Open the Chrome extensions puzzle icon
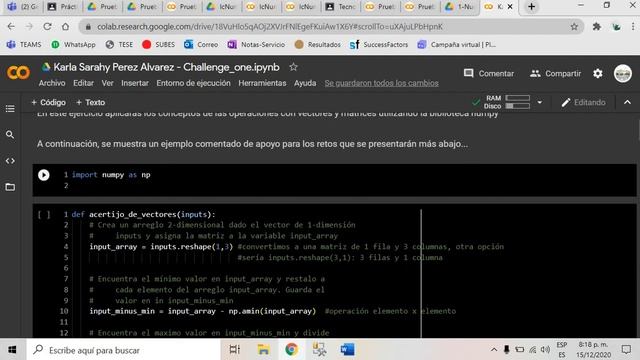Image resolution: width=640 pixels, height=360 pixels. click(x=597, y=27)
